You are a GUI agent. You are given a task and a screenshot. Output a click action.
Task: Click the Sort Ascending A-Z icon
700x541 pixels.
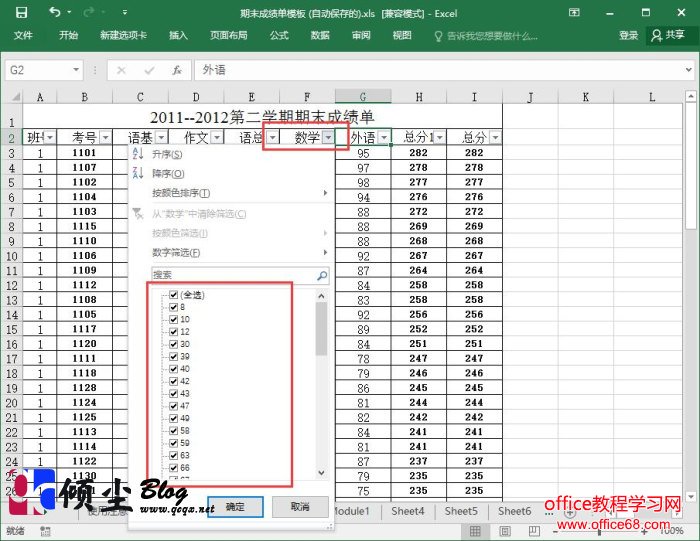[x=138, y=154]
